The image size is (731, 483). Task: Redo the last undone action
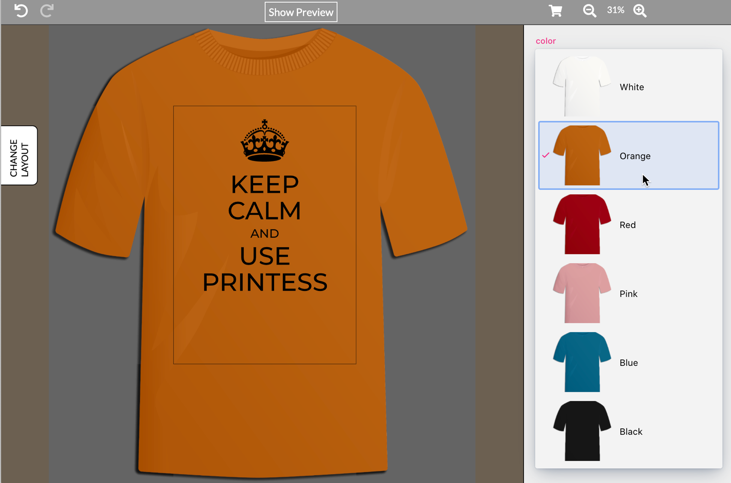(x=47, y=10)
